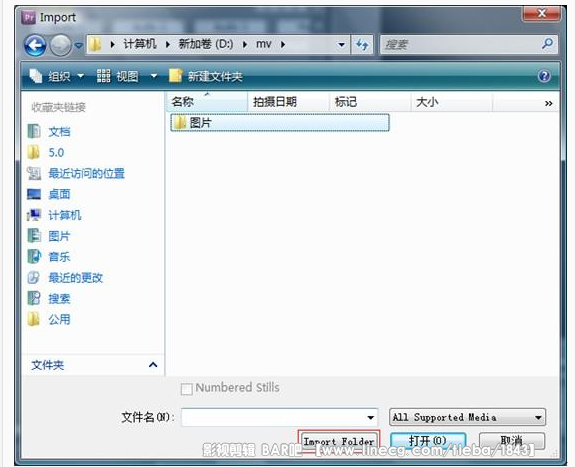
Task: Select mv in the address breadcrumb
Action: point(264,44)
